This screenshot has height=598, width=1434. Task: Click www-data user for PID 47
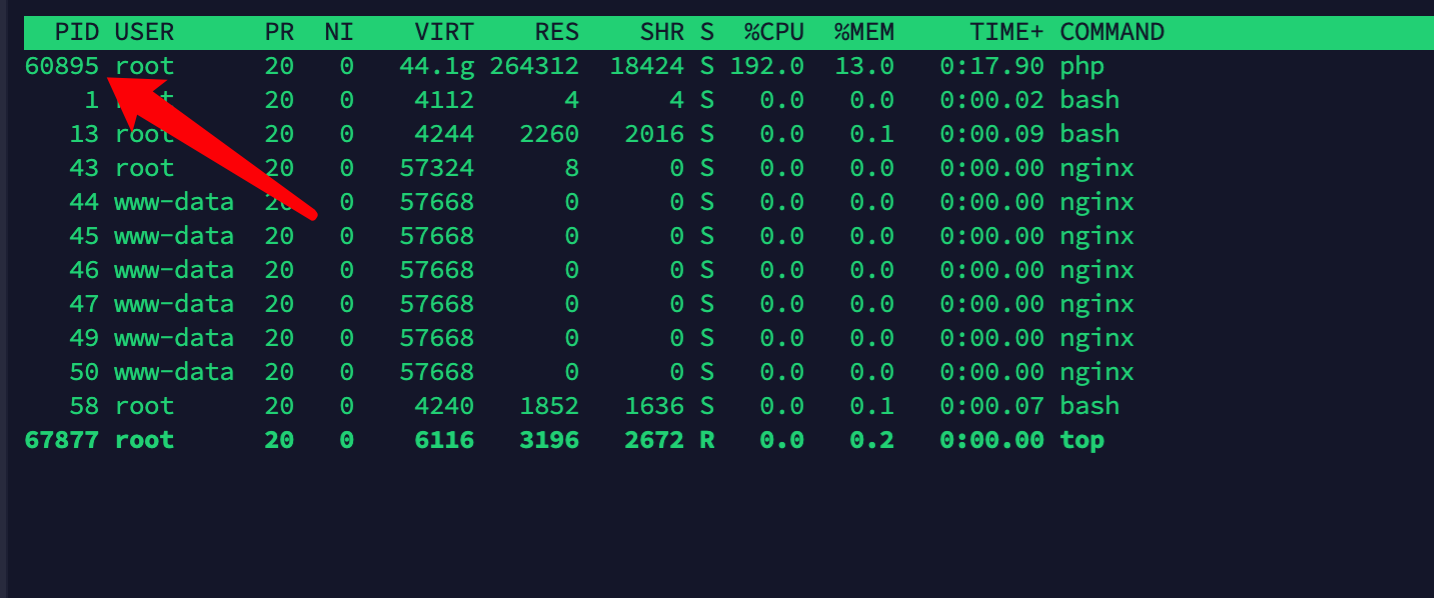174,304
